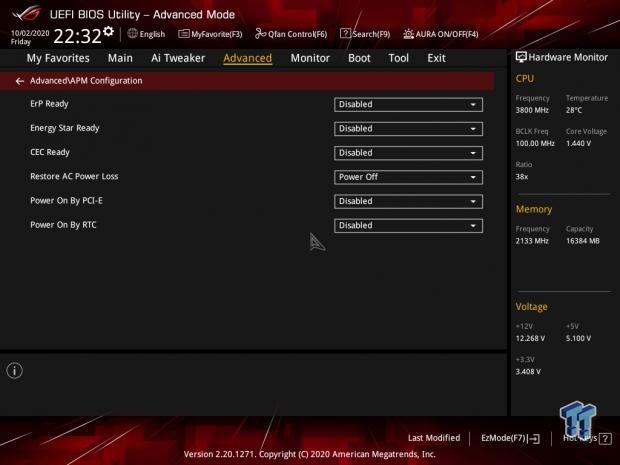The image size is (620, 465).
Task: Click the memory capacity 16384 MB value
Action: click(583, 241)
